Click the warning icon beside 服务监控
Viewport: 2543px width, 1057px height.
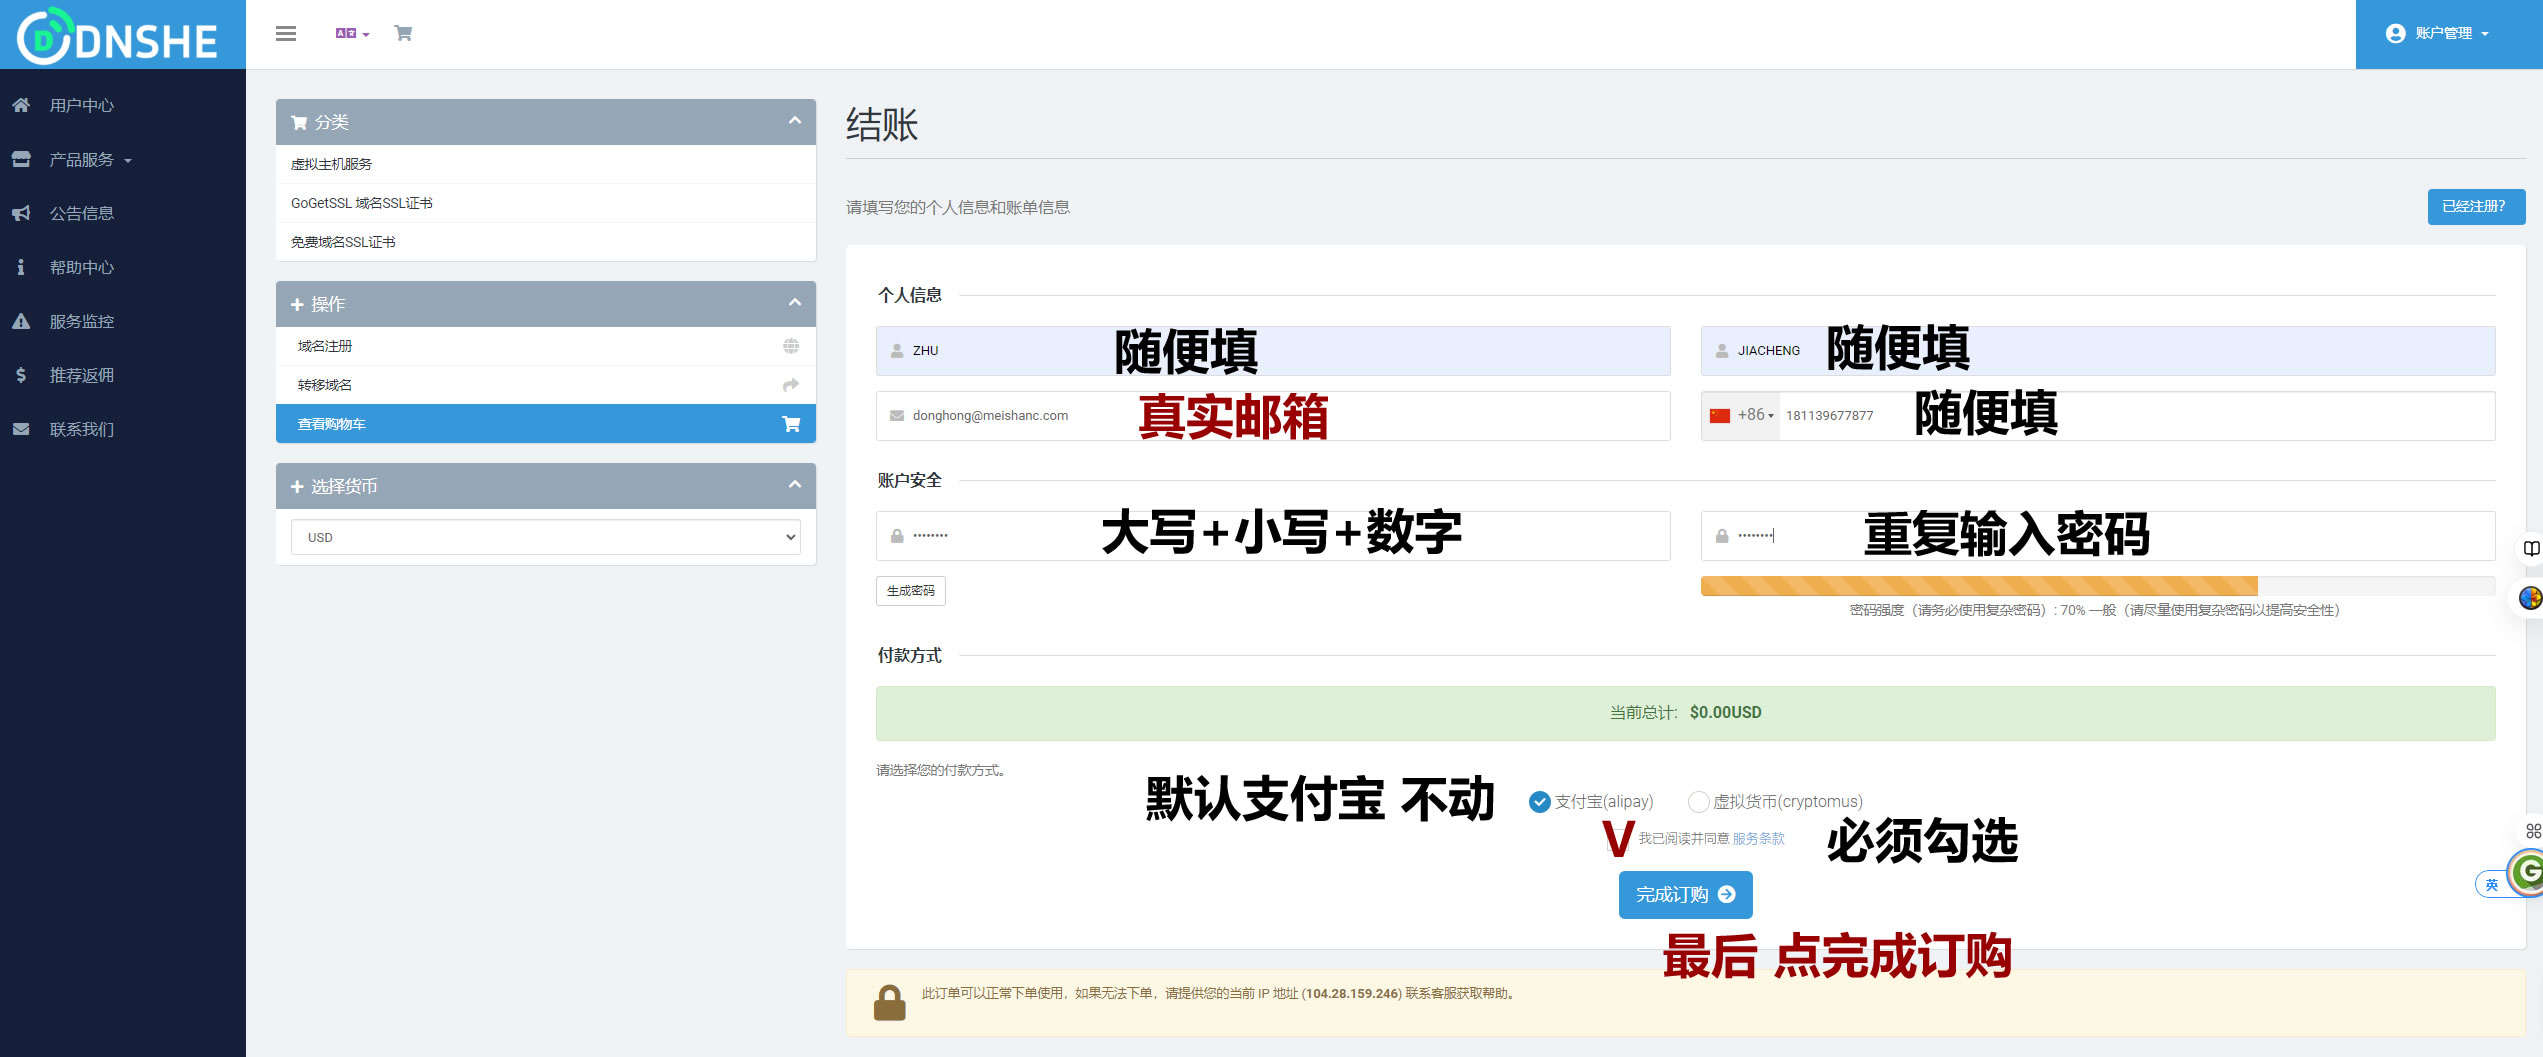[21, 321]
